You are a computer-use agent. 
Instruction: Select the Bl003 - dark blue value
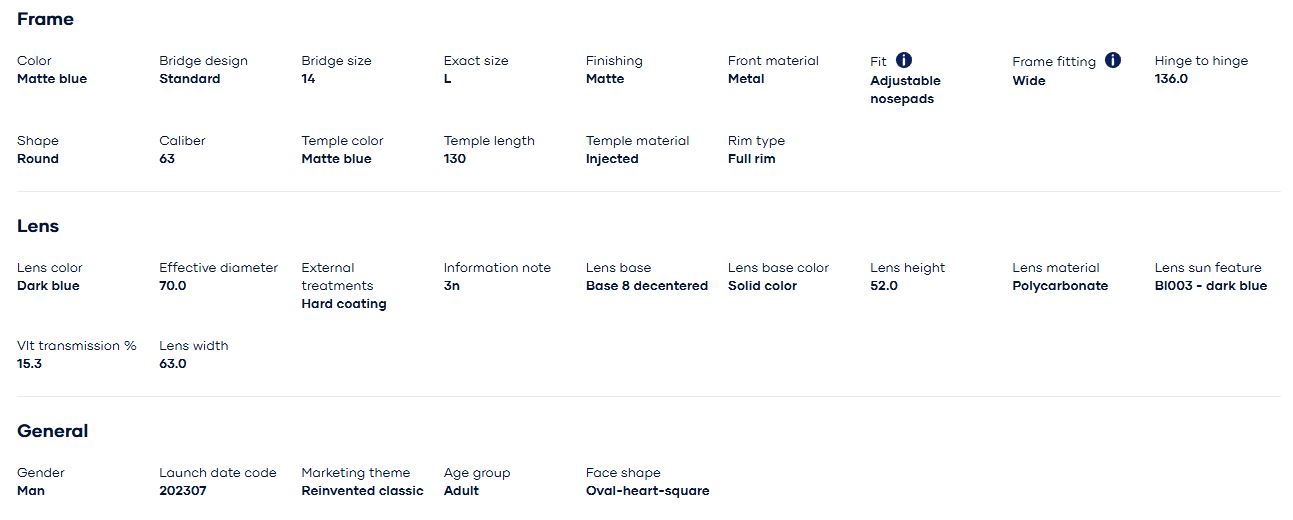click(1210, 286)
